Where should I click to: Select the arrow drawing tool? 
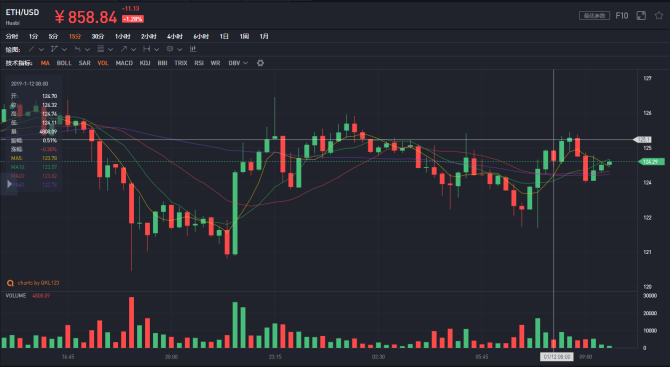(123, 49)
